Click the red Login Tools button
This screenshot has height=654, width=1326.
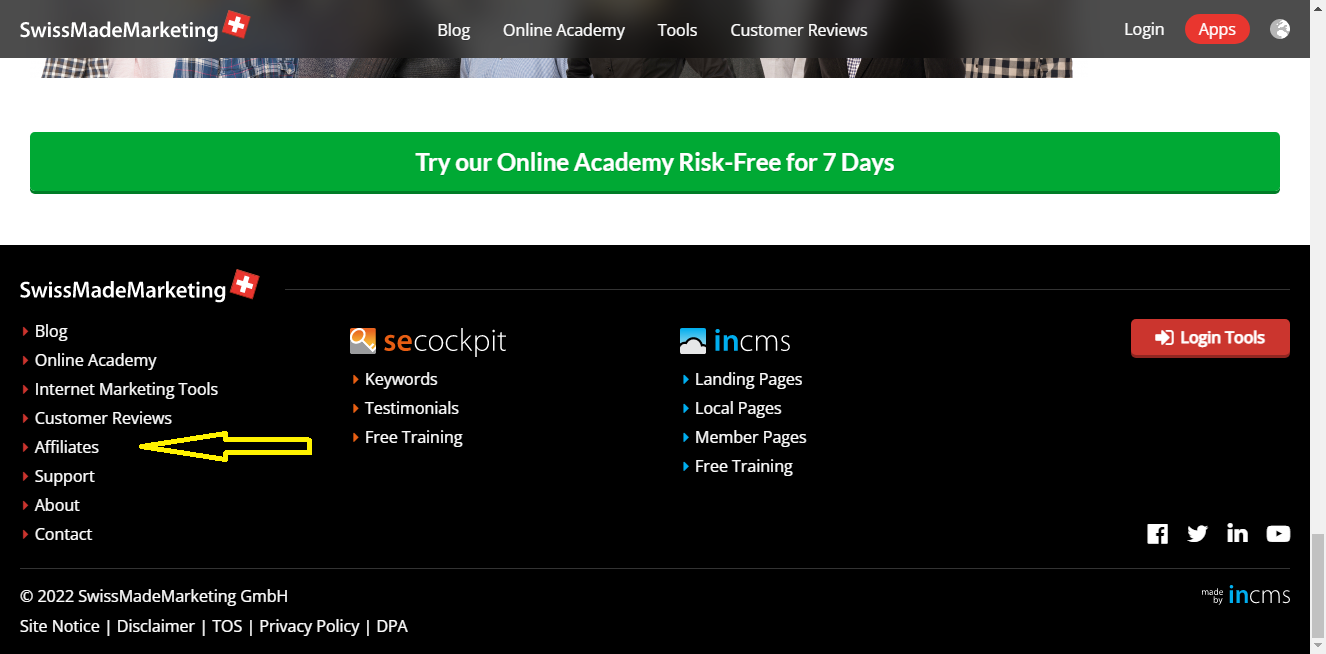click(x=1210, y=338)
